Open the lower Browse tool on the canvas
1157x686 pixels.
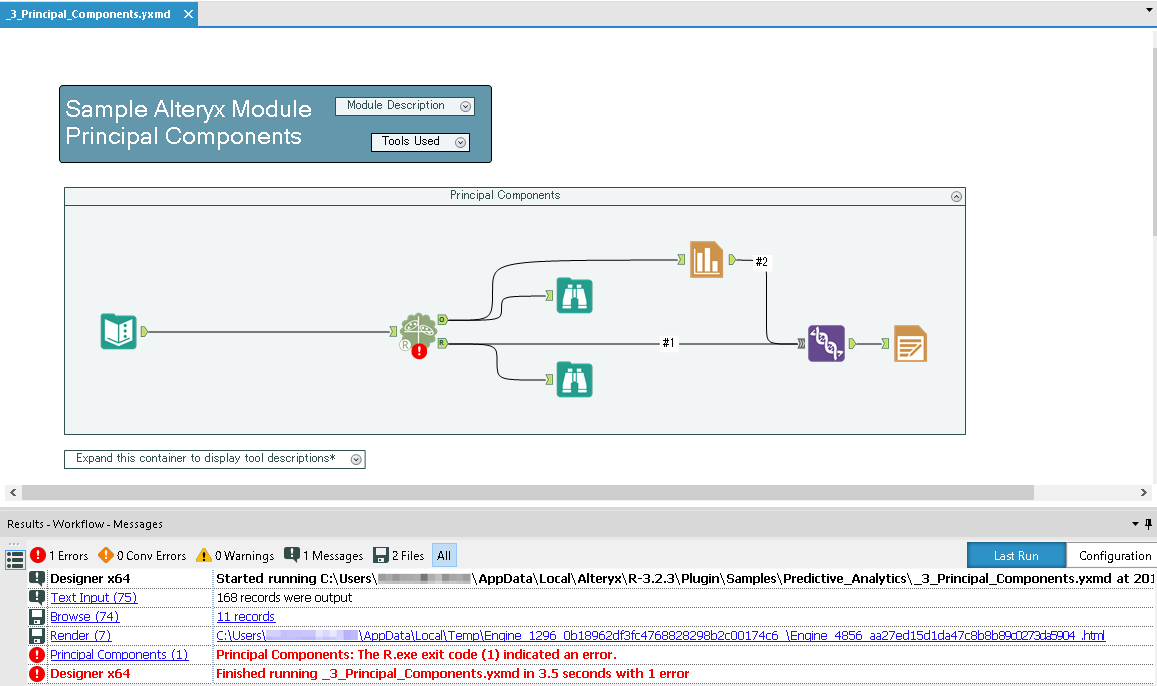coord(574,379)
